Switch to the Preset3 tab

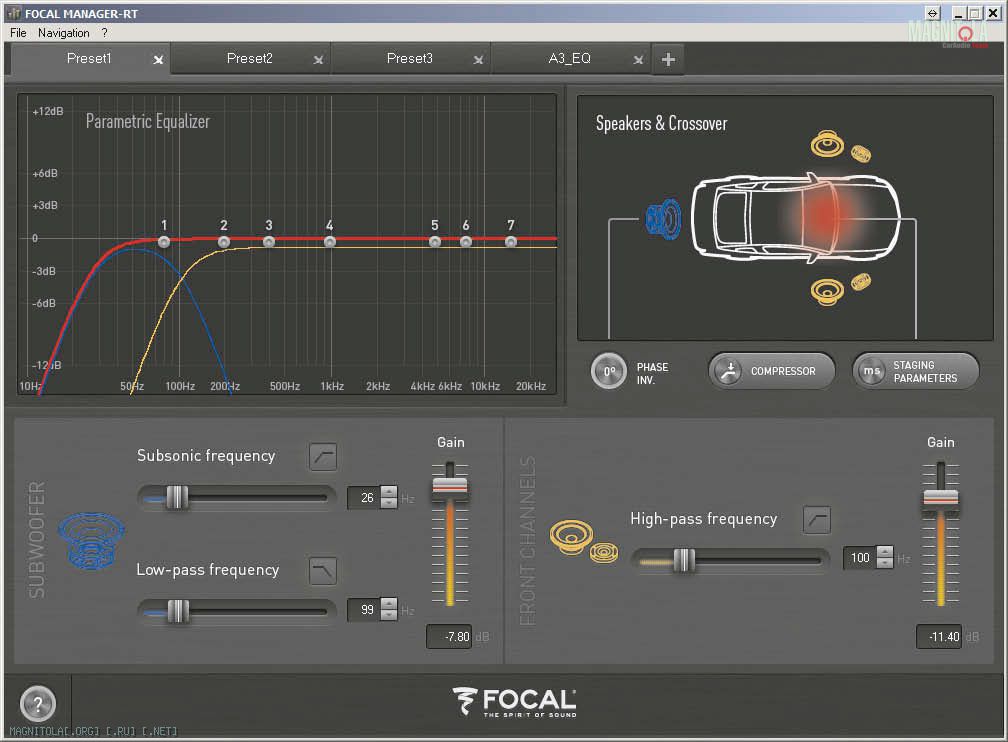coord(410,59)
